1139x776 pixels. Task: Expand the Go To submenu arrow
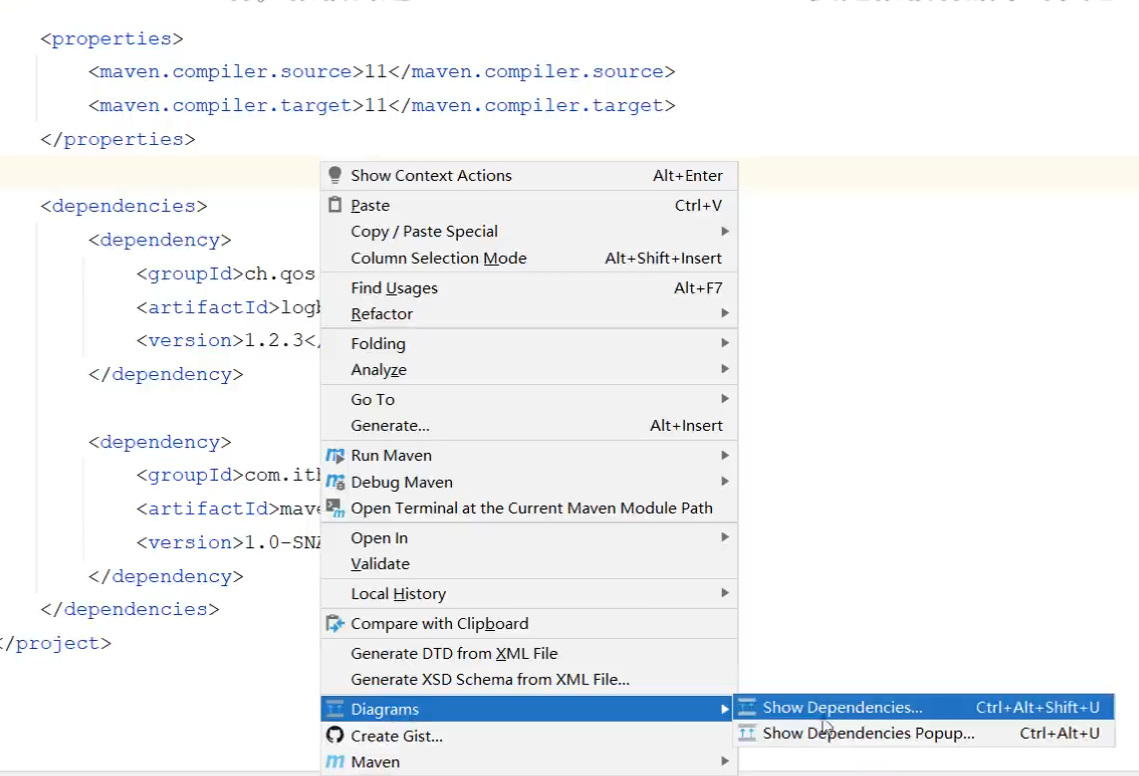724,399
